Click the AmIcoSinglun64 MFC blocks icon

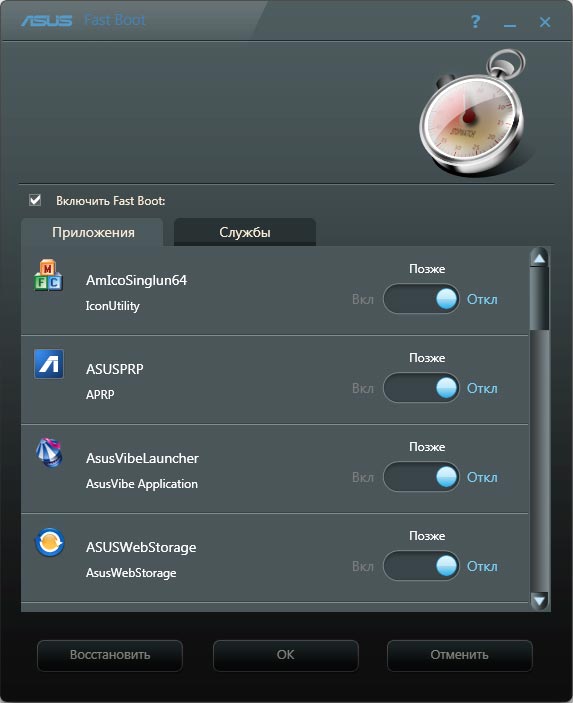pyautogui.click(x=48, y=275)
